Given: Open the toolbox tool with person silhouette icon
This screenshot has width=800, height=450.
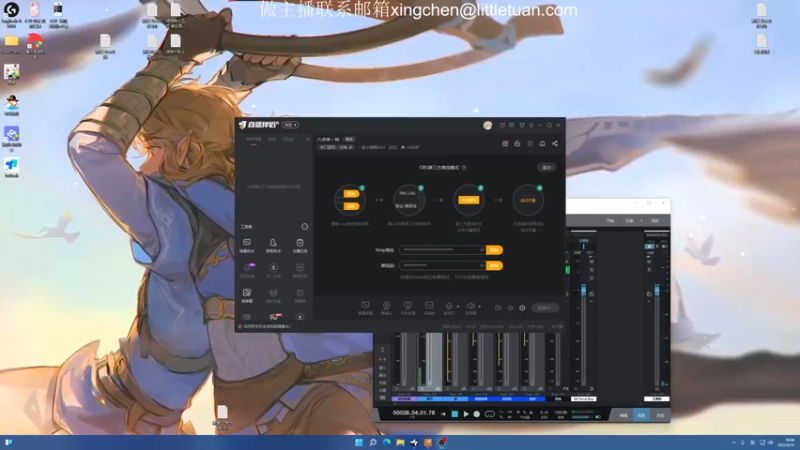Looking at the screenshot, I should point(273,243).
